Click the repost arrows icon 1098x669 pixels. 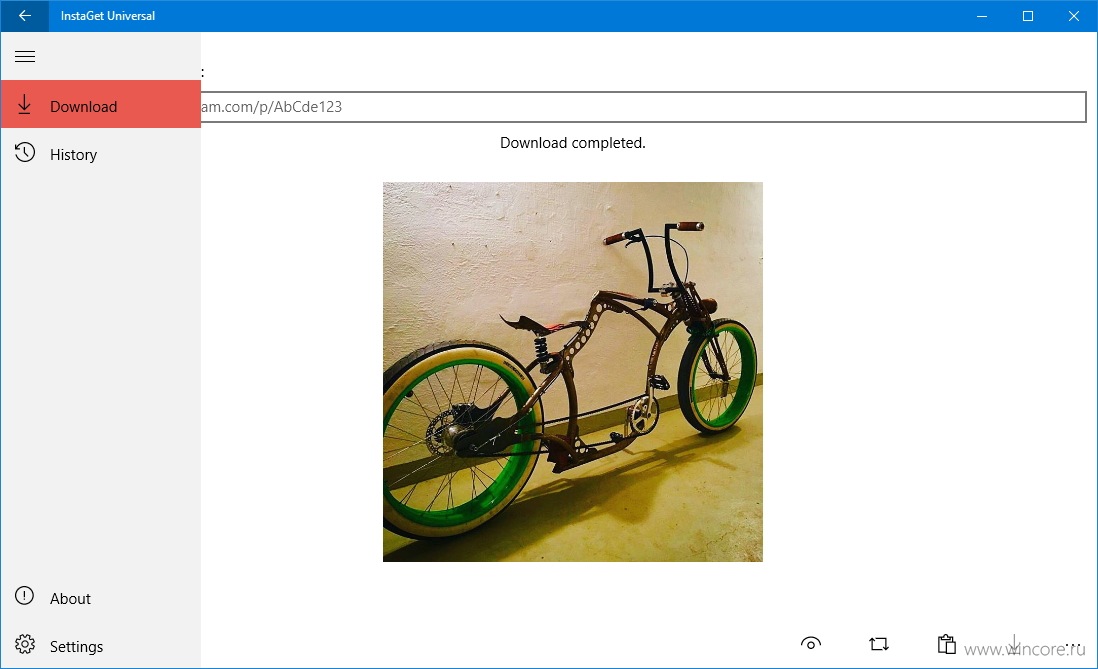tap(879, 644)
